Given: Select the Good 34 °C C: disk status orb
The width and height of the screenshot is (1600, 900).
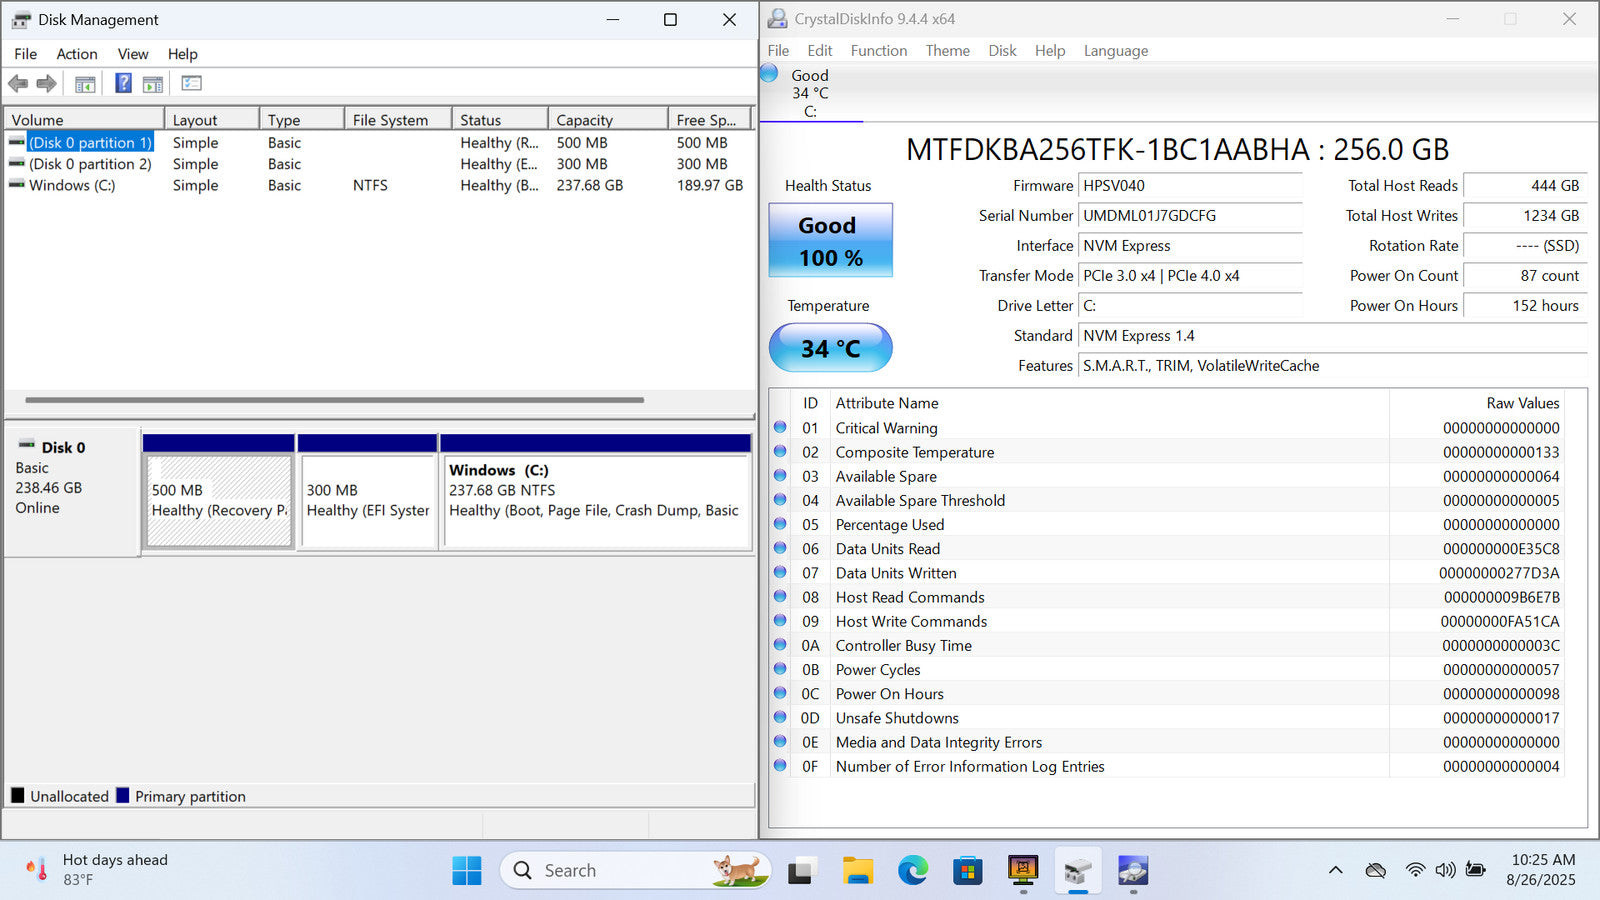Looking at the screenshot, I should pos(769,73).
